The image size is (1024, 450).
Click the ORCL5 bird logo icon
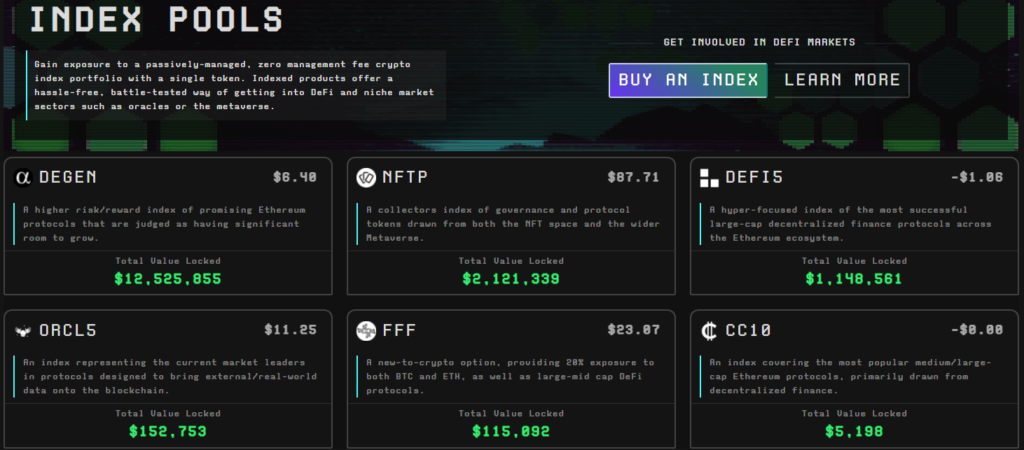(x=24, y=330)
